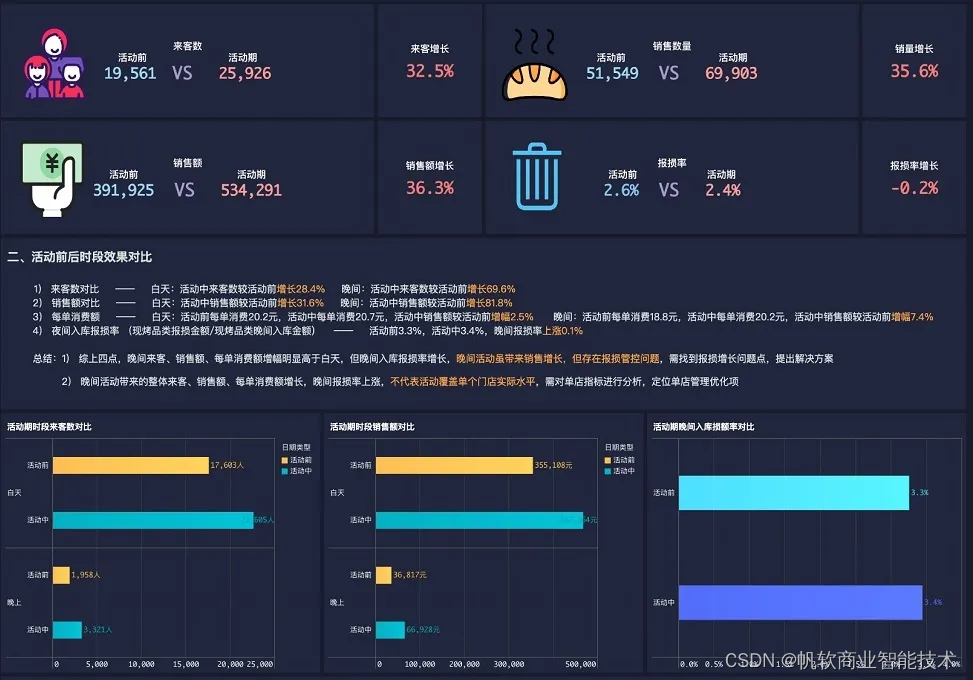Viewport: 973px width, 680px height.
Task: Click 活动中 teal legend in 销售额对比 chart
Action: click(619, 471)
